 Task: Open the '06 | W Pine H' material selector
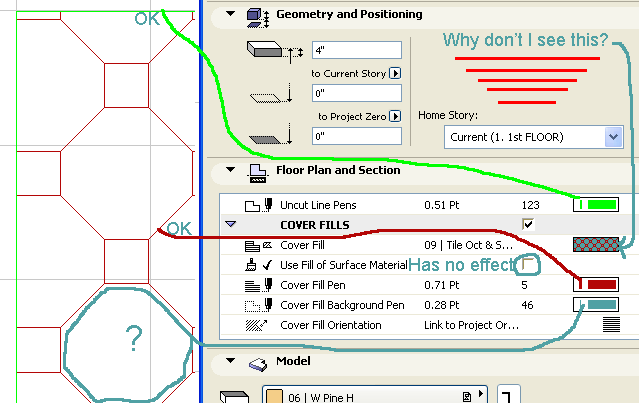coord(375,394)
